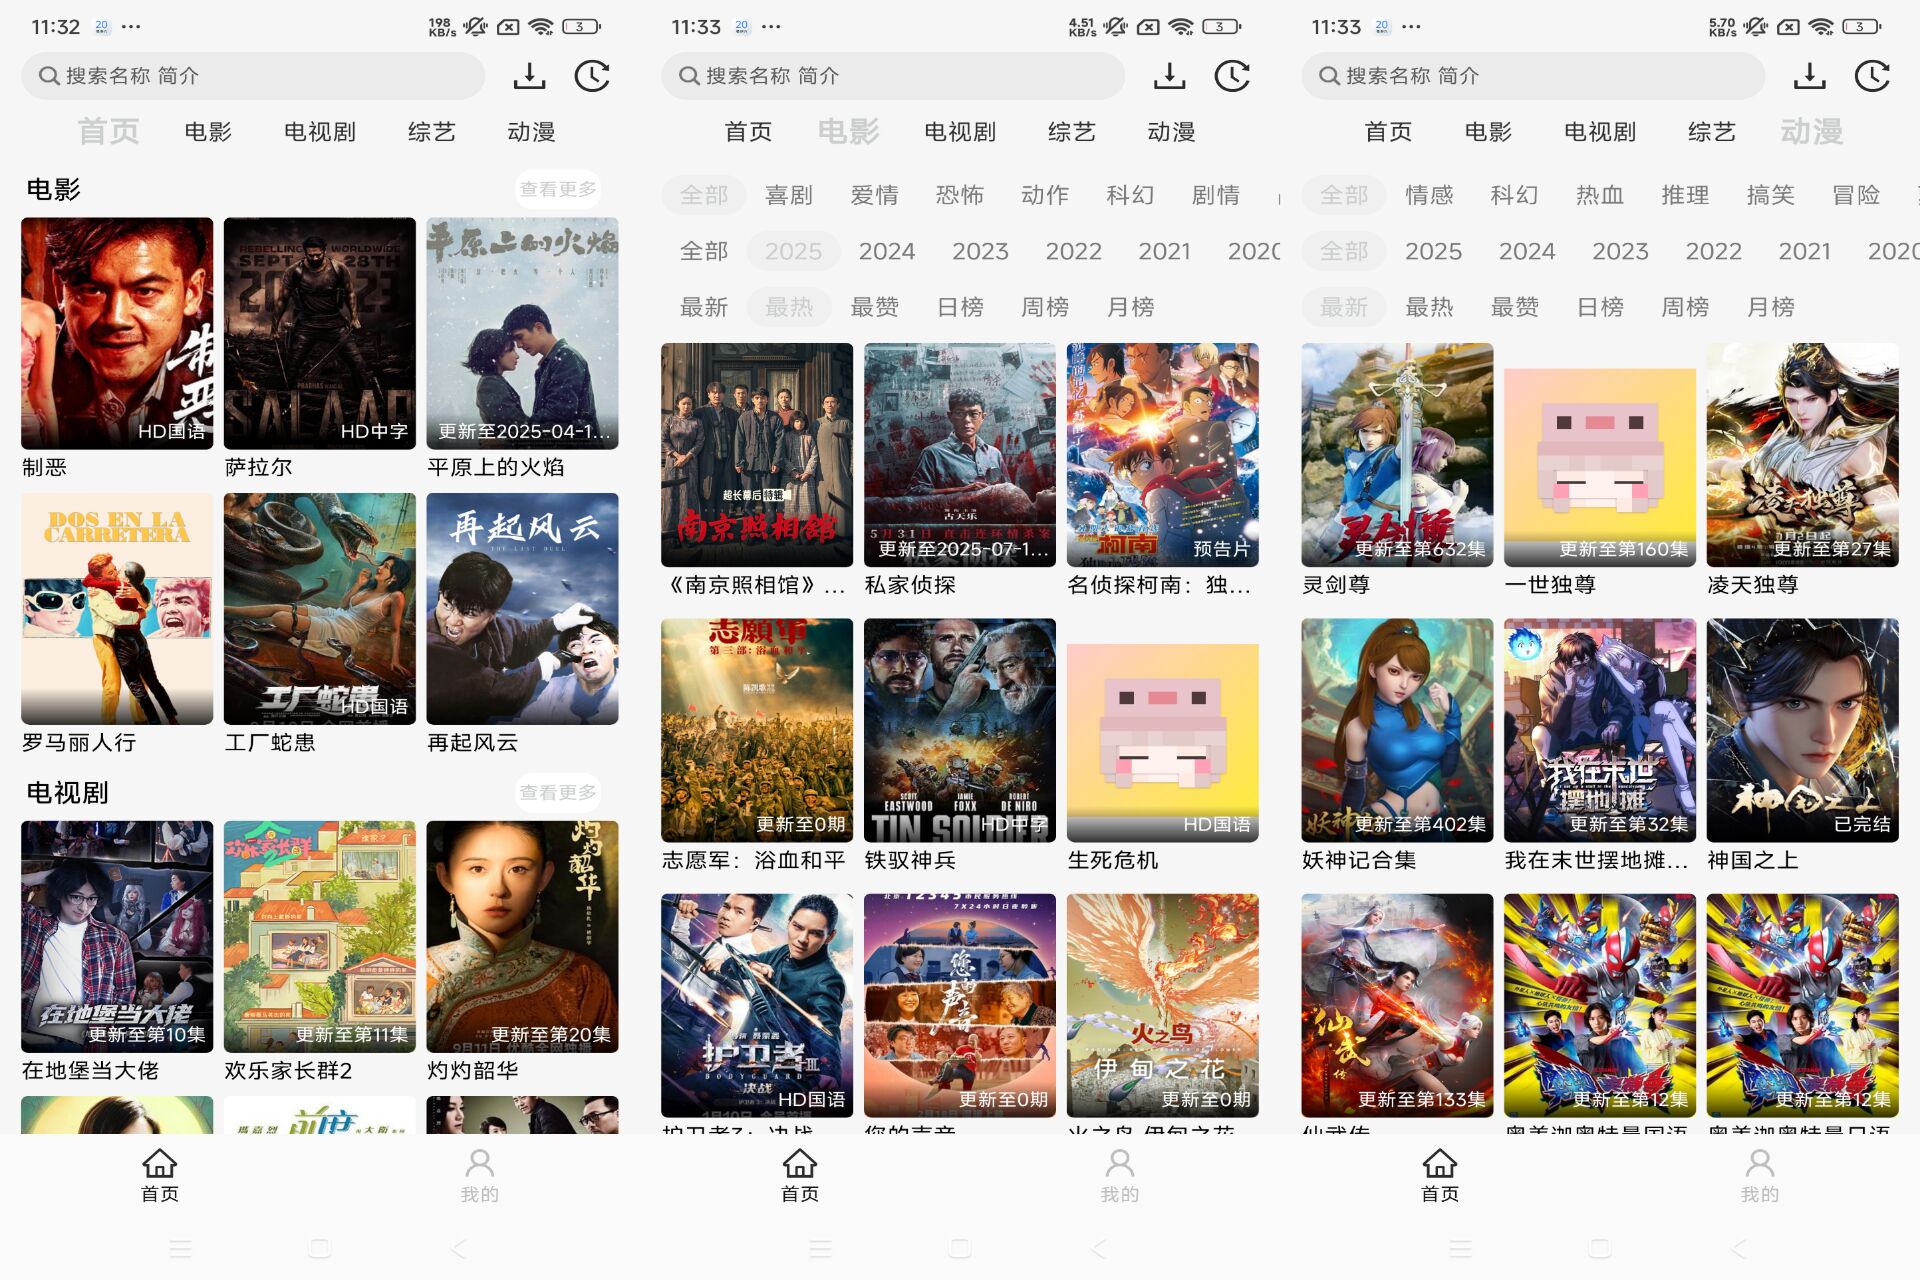Tap the download arrow icon on the movies page
Screen dimensions: 1920x1280
click(x=1169, y=75)
